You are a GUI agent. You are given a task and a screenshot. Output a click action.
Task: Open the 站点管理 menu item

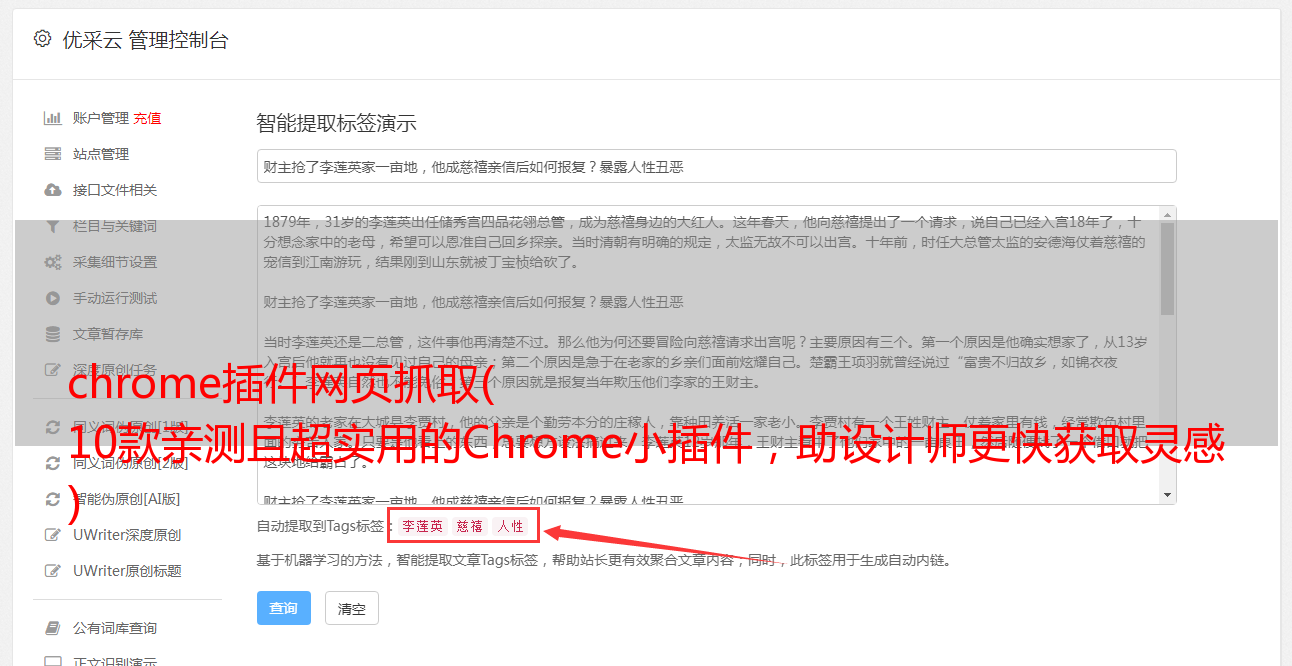(101, 154)
